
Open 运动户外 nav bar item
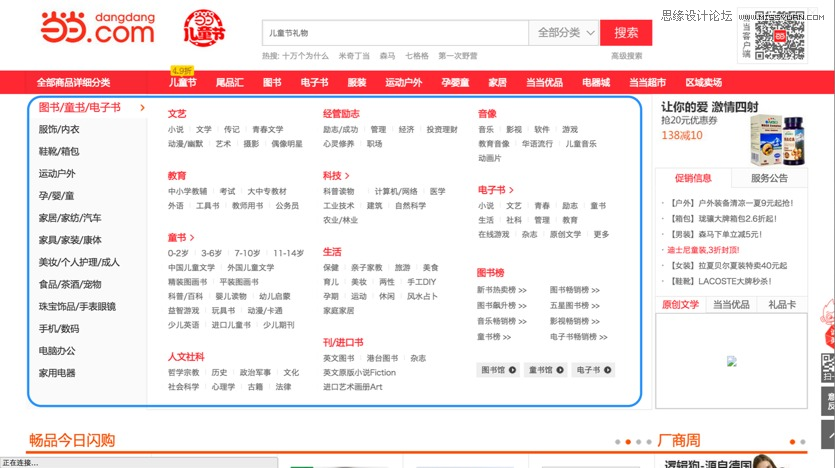click(x=404, y=83)
